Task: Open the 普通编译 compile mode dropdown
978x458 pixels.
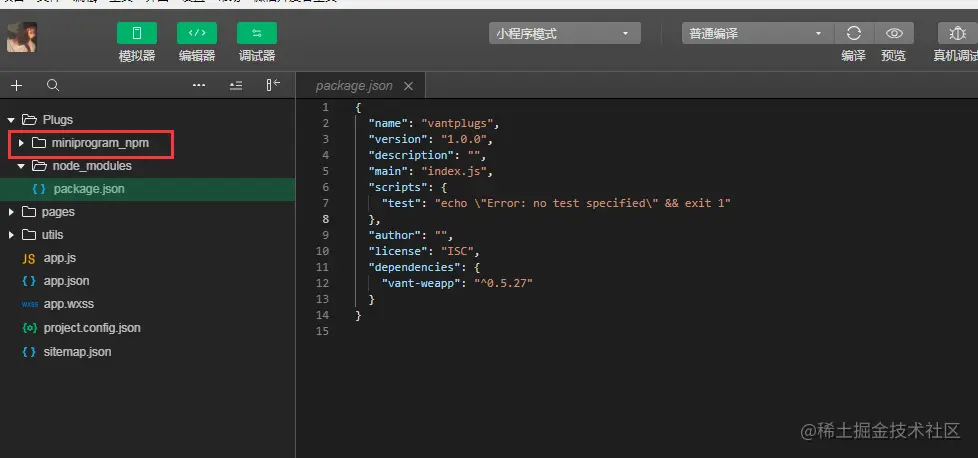Action: click(x=758, y=34)
